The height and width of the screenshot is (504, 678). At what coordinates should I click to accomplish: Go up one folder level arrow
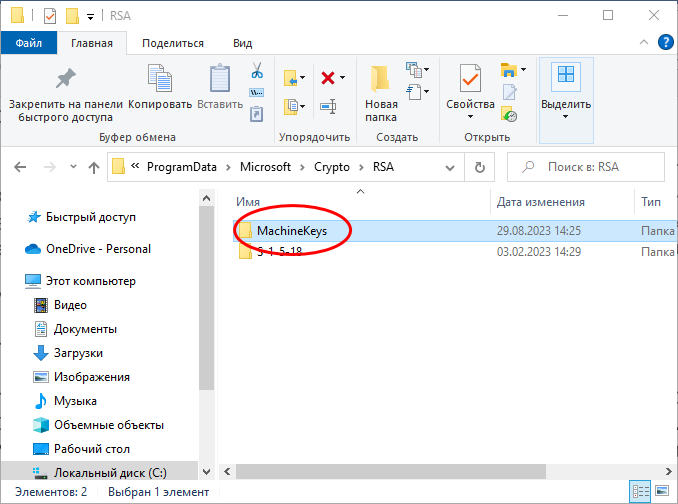click(x=94, y=167)
